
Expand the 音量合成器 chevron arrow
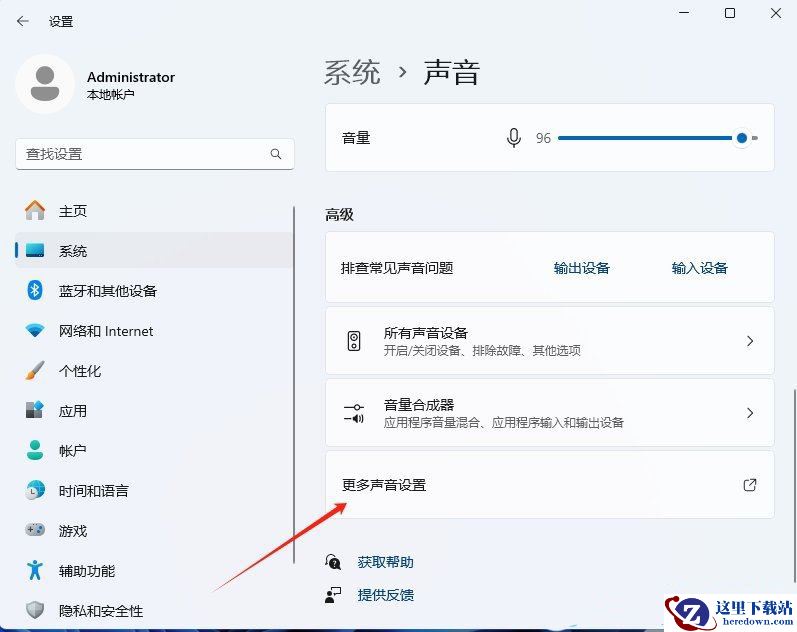click(x=750, y=413)
